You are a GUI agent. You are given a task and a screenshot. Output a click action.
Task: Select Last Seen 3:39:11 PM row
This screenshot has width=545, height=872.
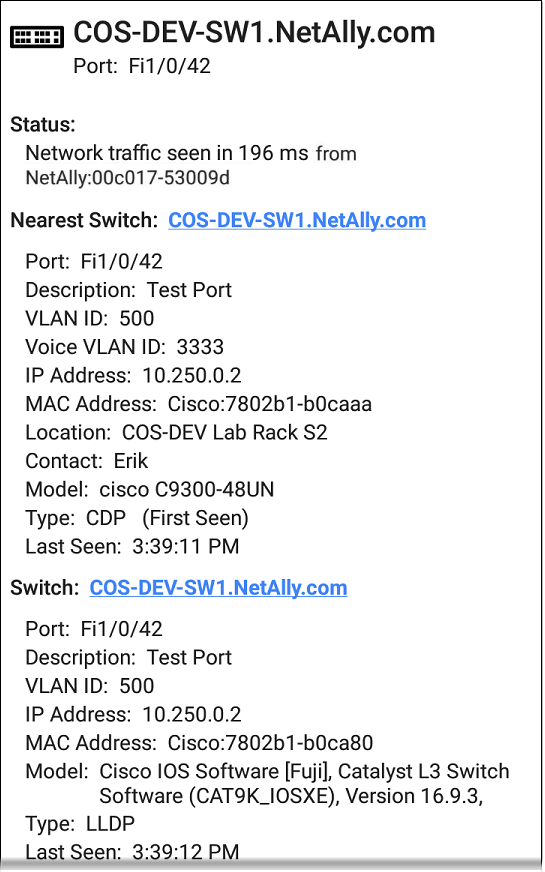pos(132,547)
